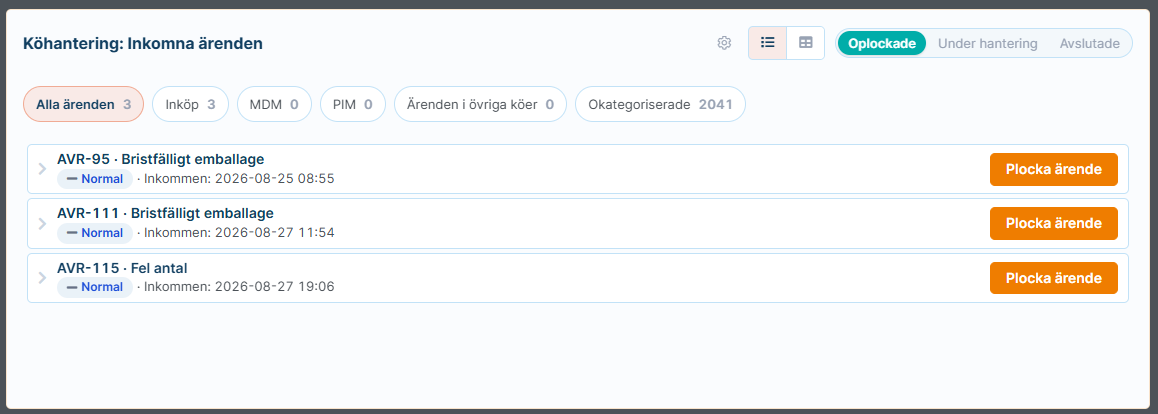The height and width of the screenshot is (414, 1158).
Task: Expand the AVR-115 case chevron
Action: pyautogui.click(x=42, y=278)
